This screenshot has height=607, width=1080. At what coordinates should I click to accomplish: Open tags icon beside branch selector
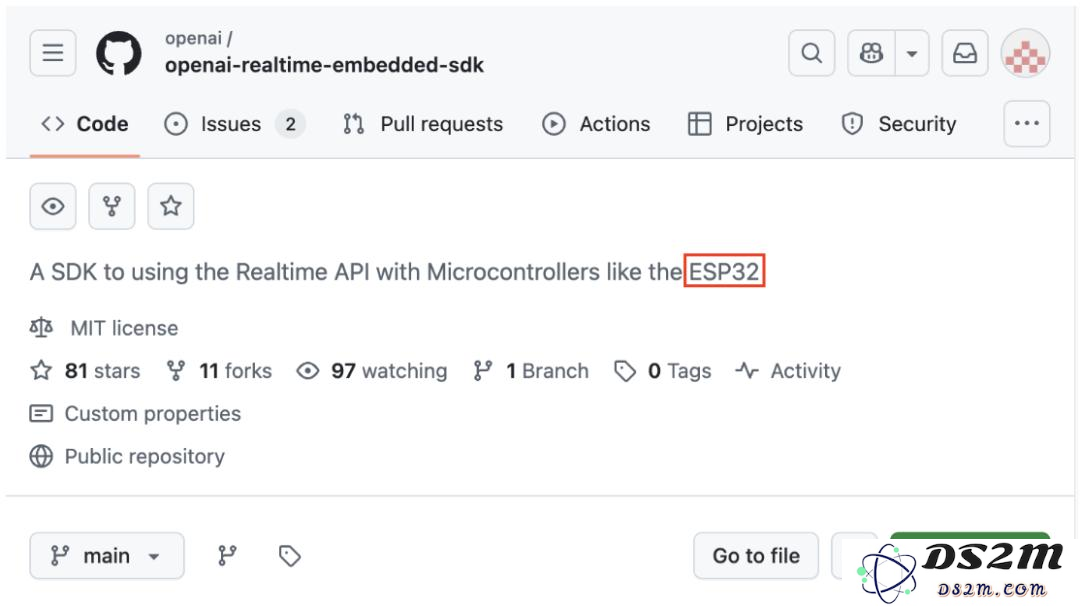click(x=290, y=555)
